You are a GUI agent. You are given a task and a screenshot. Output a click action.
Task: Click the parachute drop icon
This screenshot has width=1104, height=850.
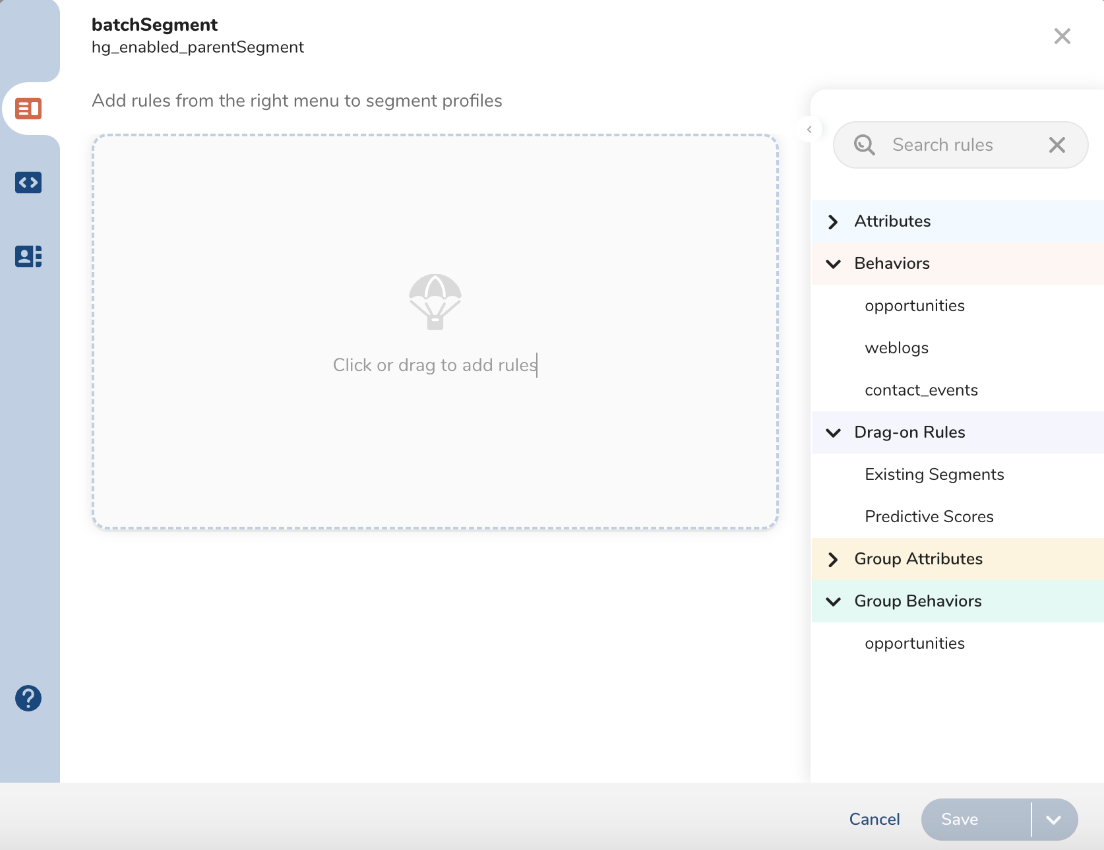pos(435,302)
